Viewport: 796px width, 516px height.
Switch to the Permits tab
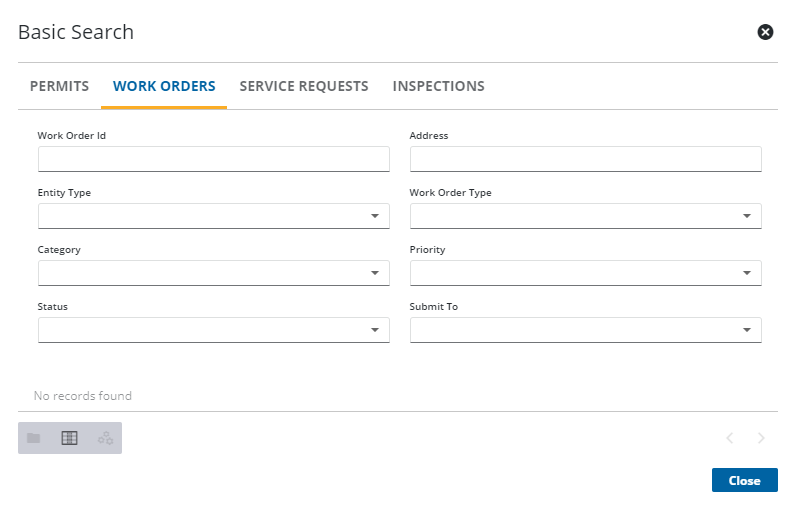59,86
